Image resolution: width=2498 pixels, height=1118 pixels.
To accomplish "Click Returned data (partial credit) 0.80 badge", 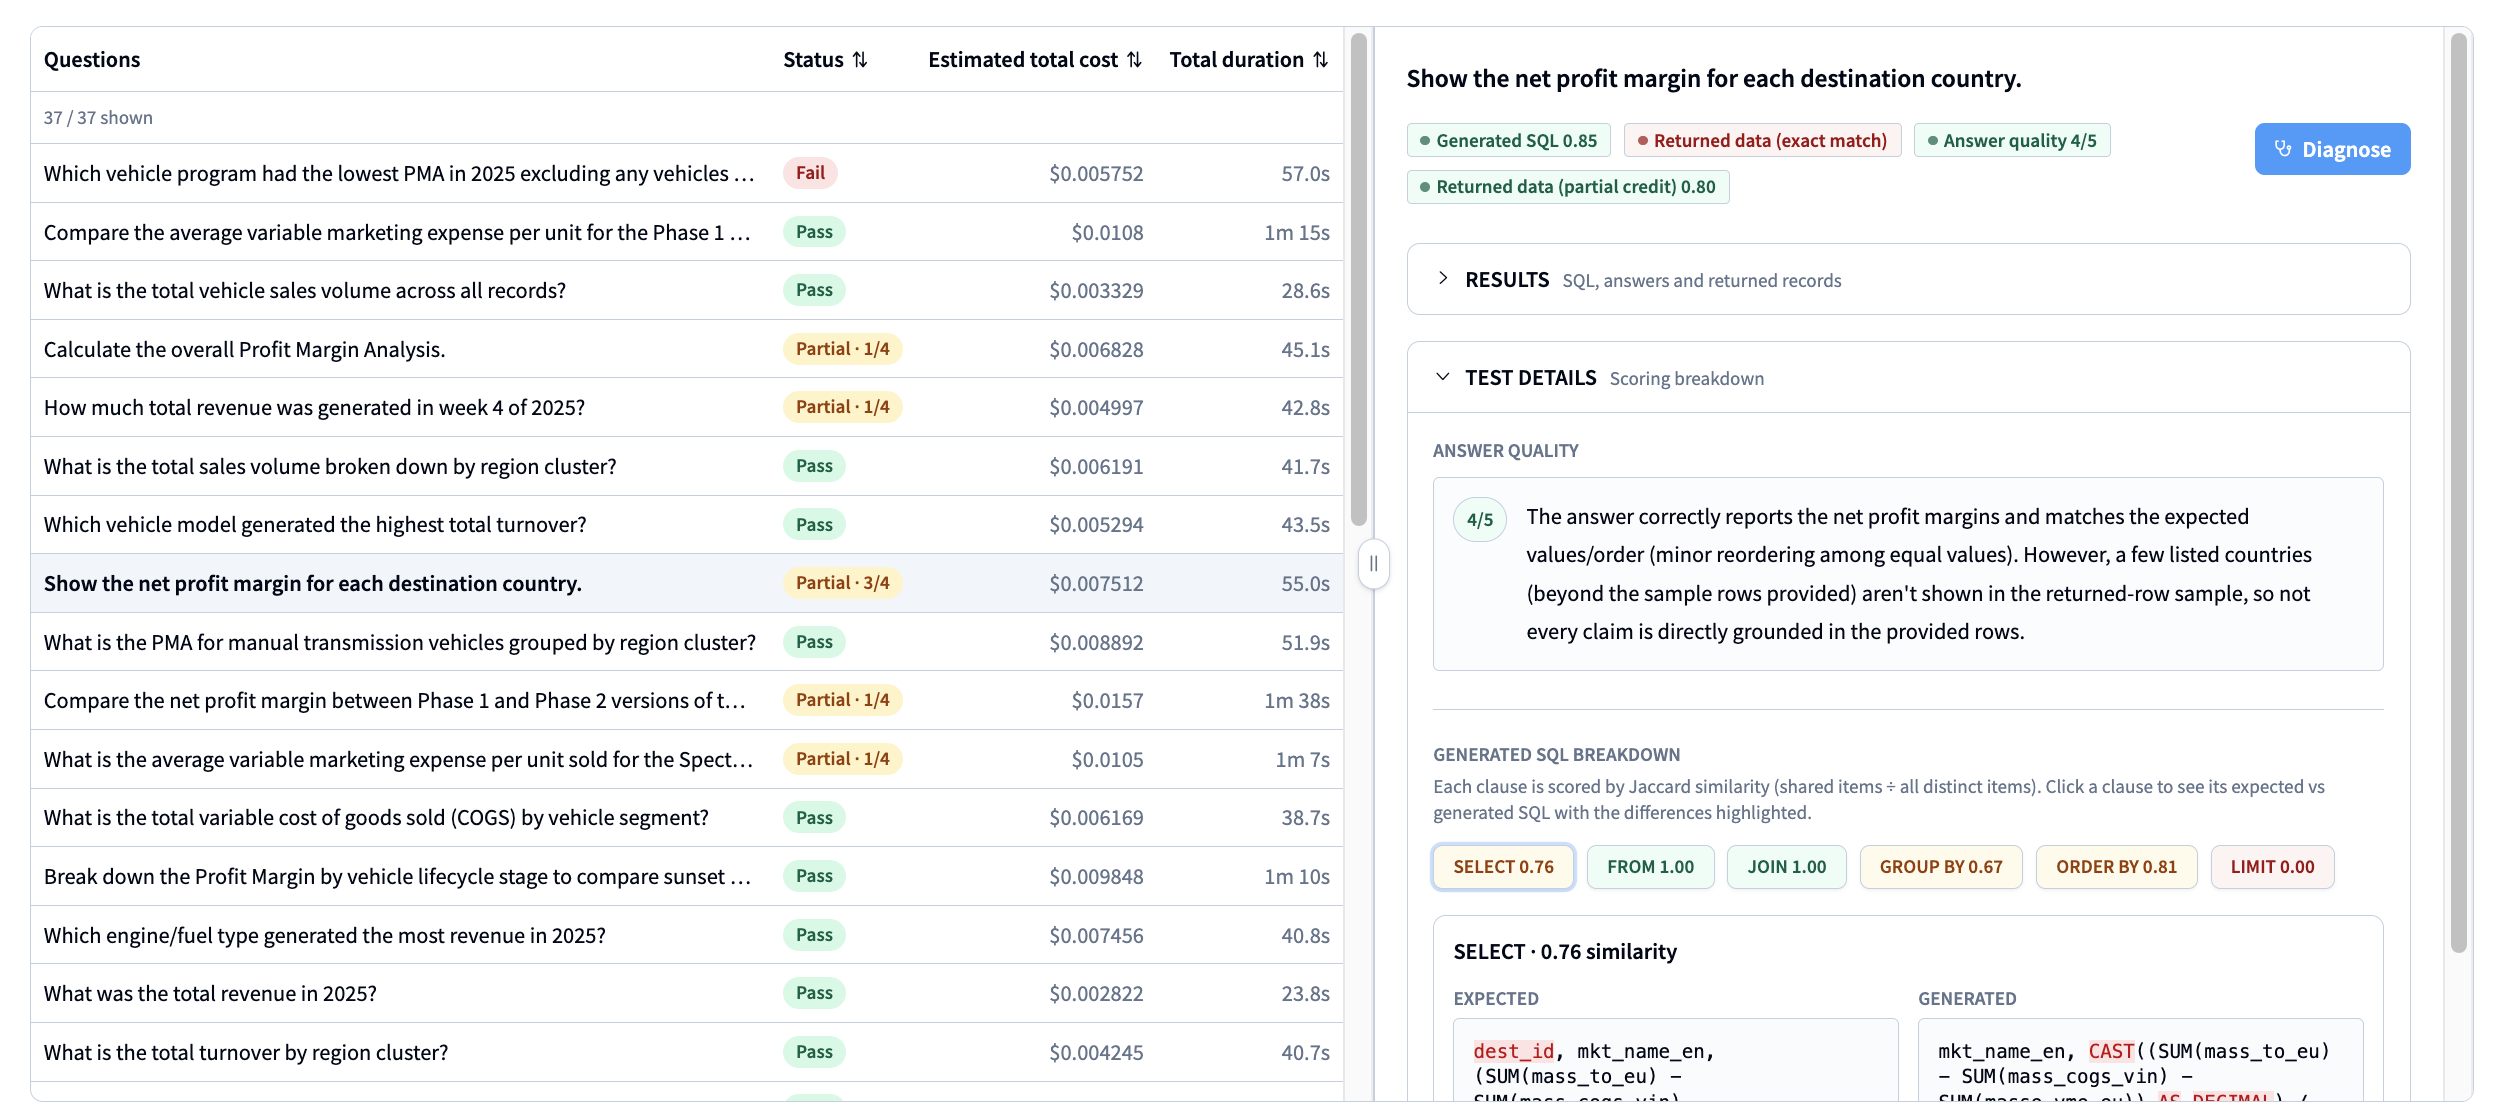I will (1567, 187).
